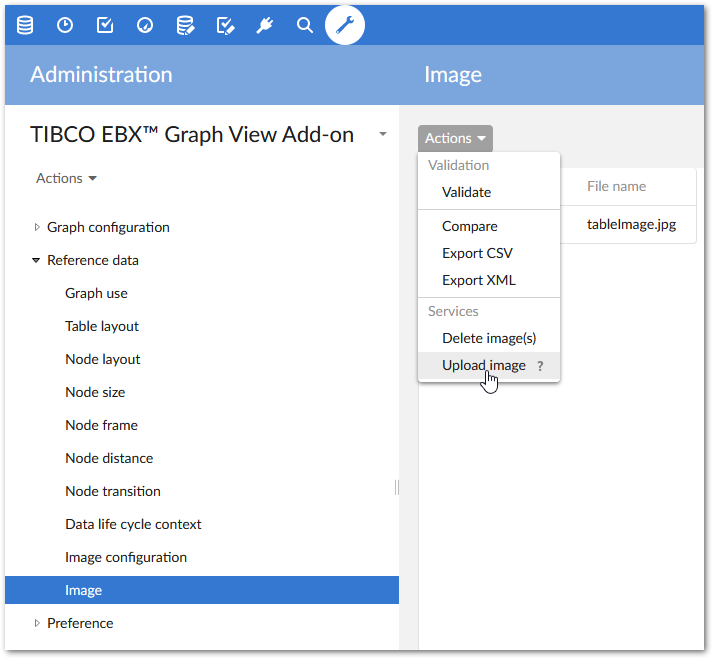Viewport: 713px width, 659px height.
Task: Open the plug icon in top bar
Action: click(x=265, y=25)
